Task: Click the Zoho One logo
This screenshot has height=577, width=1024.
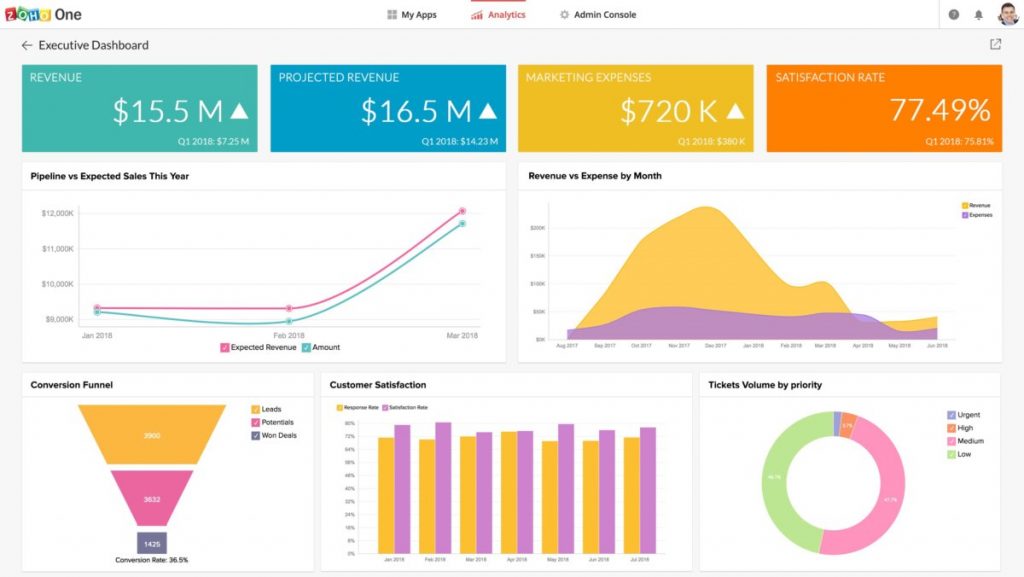Action: 44,14
